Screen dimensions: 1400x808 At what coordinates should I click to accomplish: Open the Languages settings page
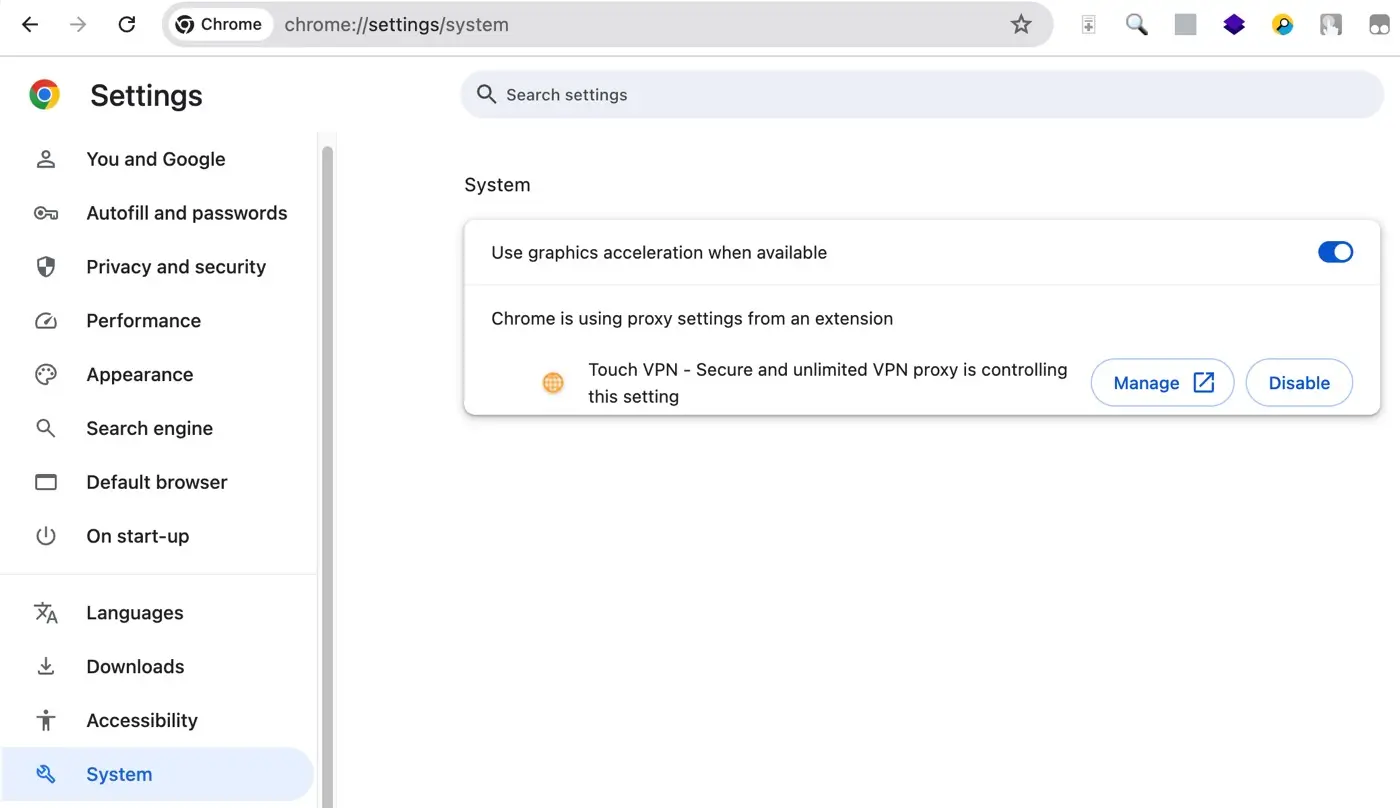(x=158, y=613)
